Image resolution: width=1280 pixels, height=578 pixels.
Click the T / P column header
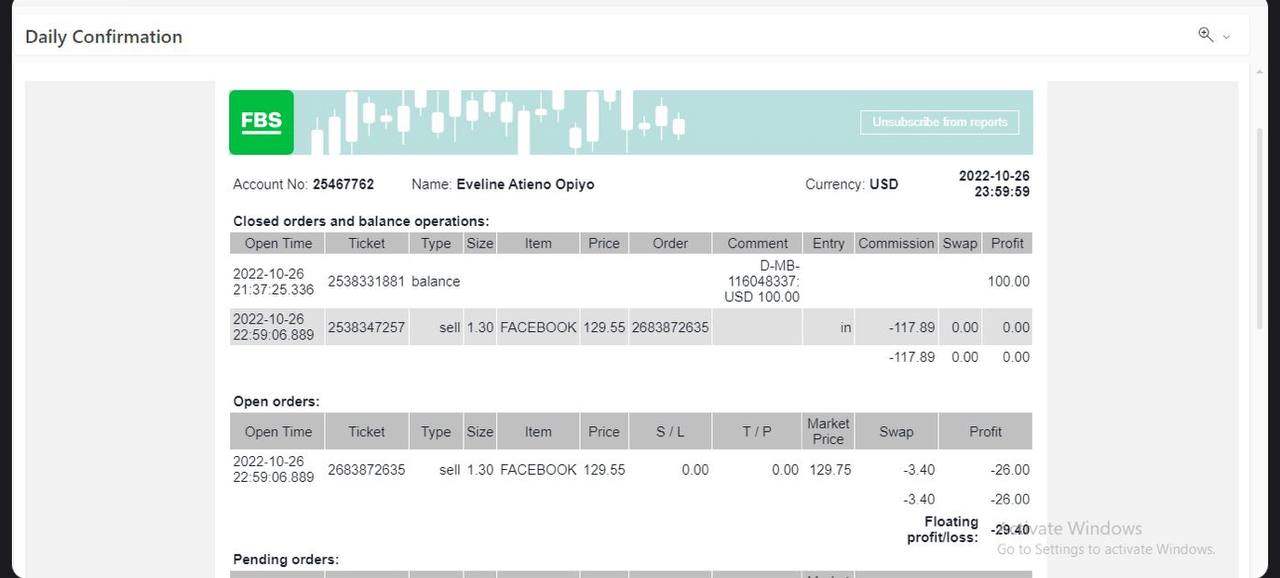point(757,431)
